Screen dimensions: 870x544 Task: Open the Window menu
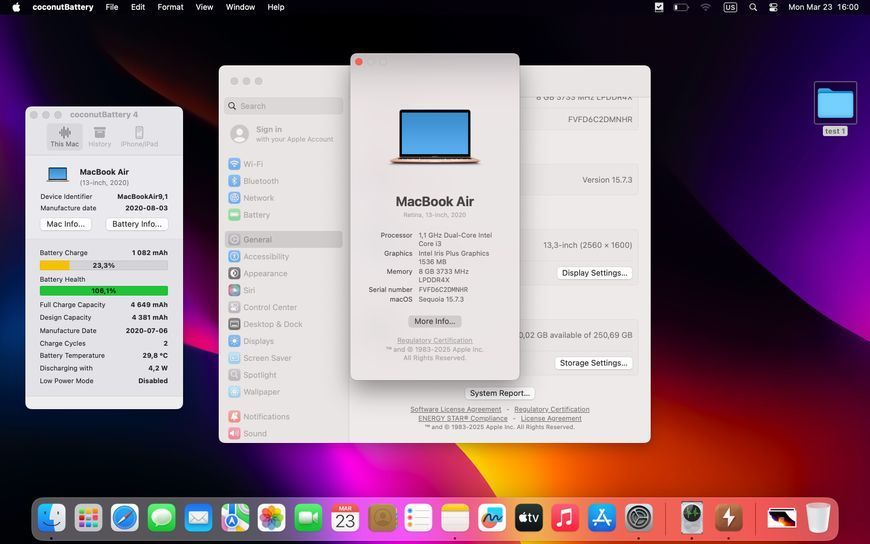pos(240,7)
